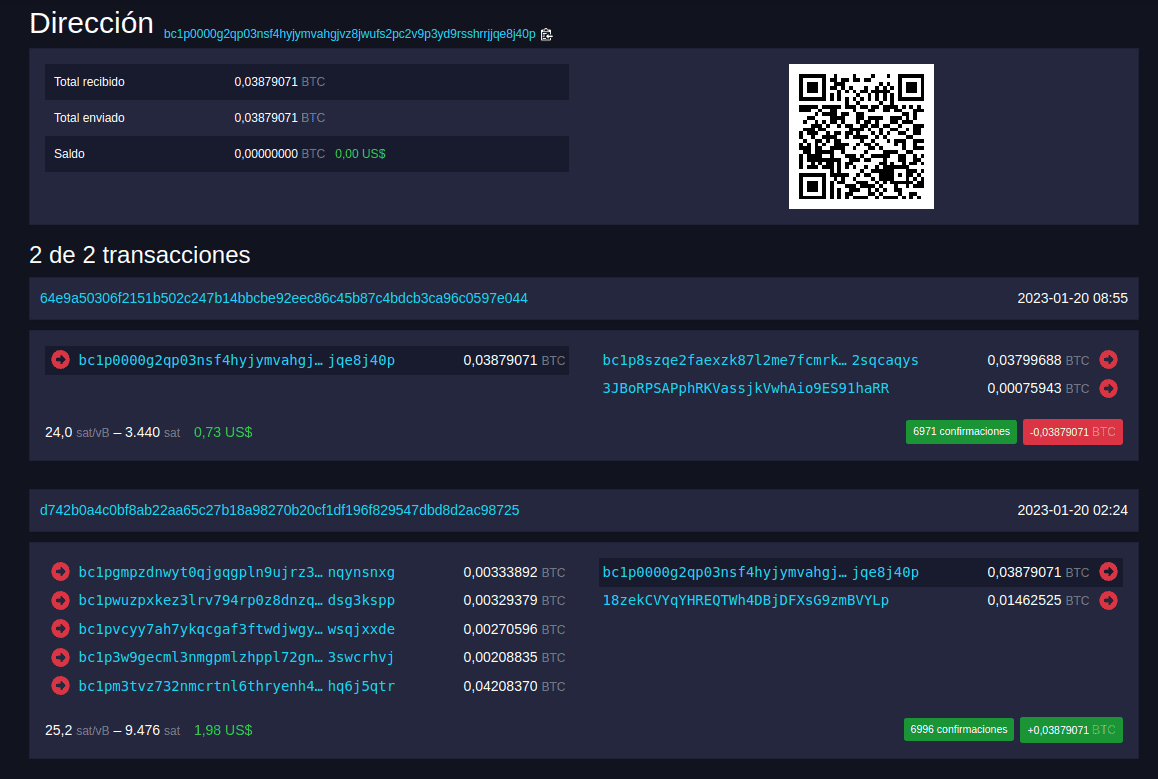Click red arrow before bc1pm3tvz732nmcr… hq6j5qtr
Screen dimensions: 1158x779
pyautogui.click(x=61, y=685)
